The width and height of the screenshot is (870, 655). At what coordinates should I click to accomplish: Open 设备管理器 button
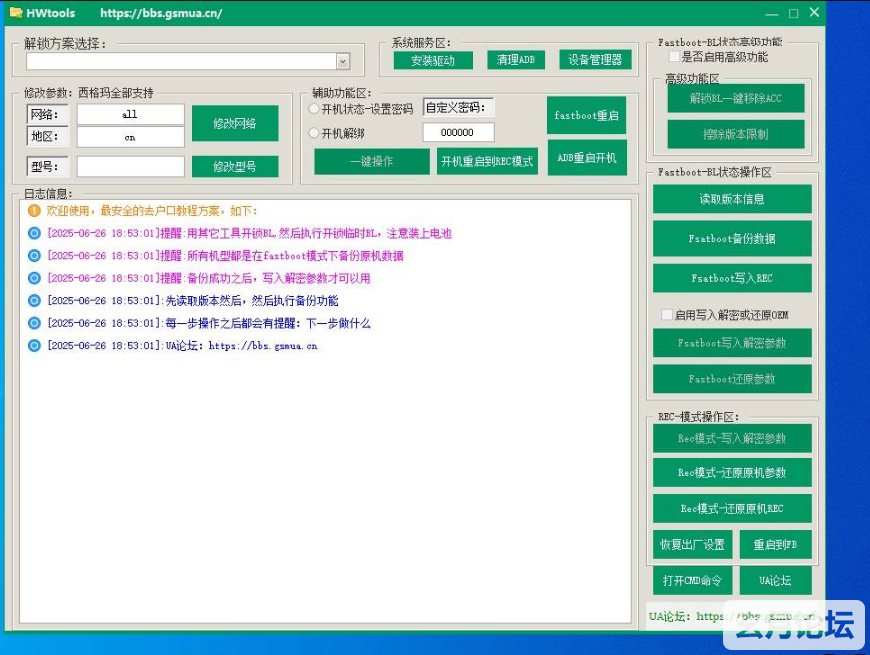[595, 60]
